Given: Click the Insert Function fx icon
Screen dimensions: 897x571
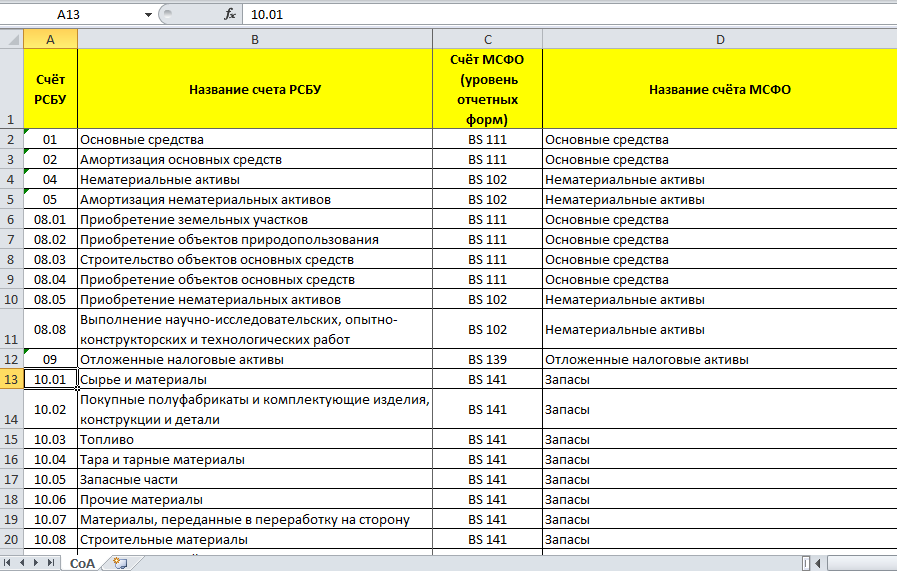Looking at the screenshot, I should (x=230, y=15).
